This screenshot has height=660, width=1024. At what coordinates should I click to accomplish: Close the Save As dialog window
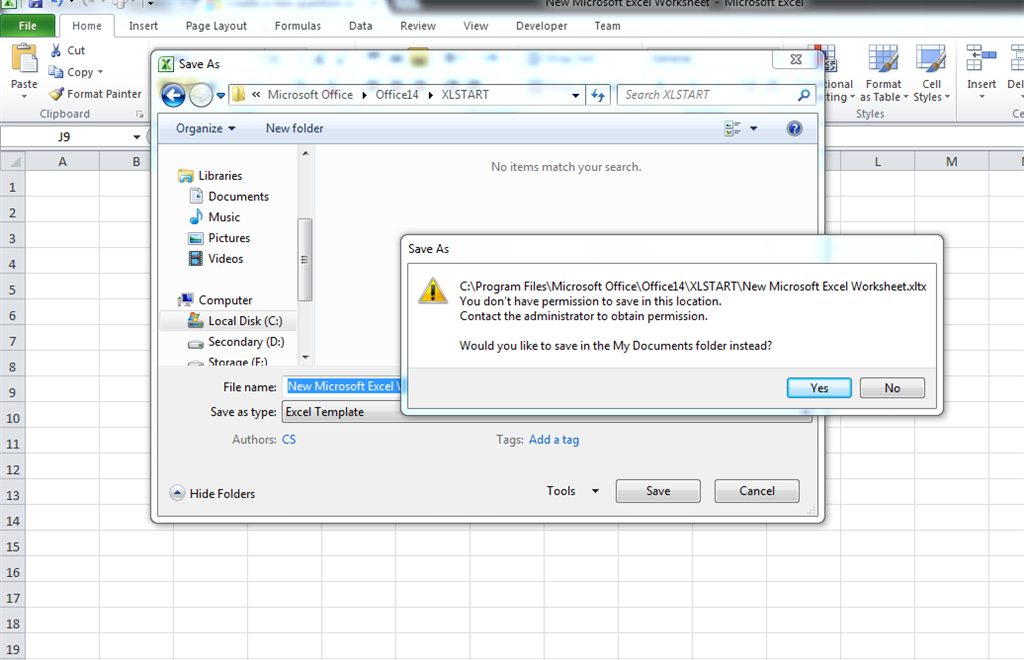[795, 59]
